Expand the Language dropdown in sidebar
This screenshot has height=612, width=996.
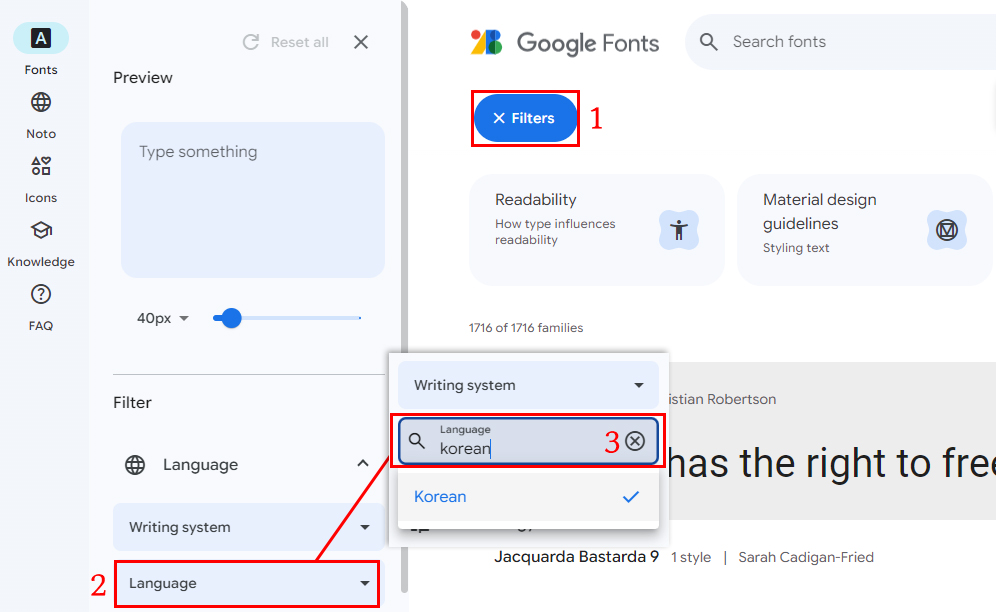248,583
